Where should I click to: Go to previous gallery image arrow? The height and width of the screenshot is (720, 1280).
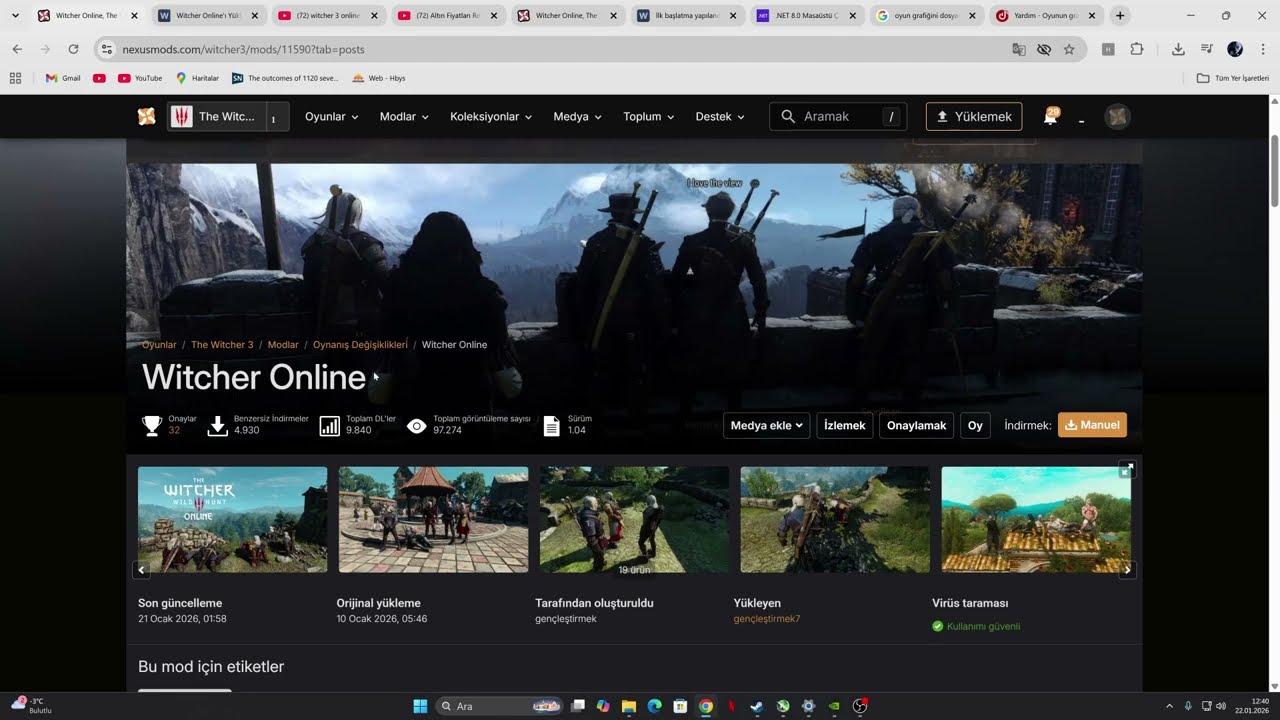(142, 570)
